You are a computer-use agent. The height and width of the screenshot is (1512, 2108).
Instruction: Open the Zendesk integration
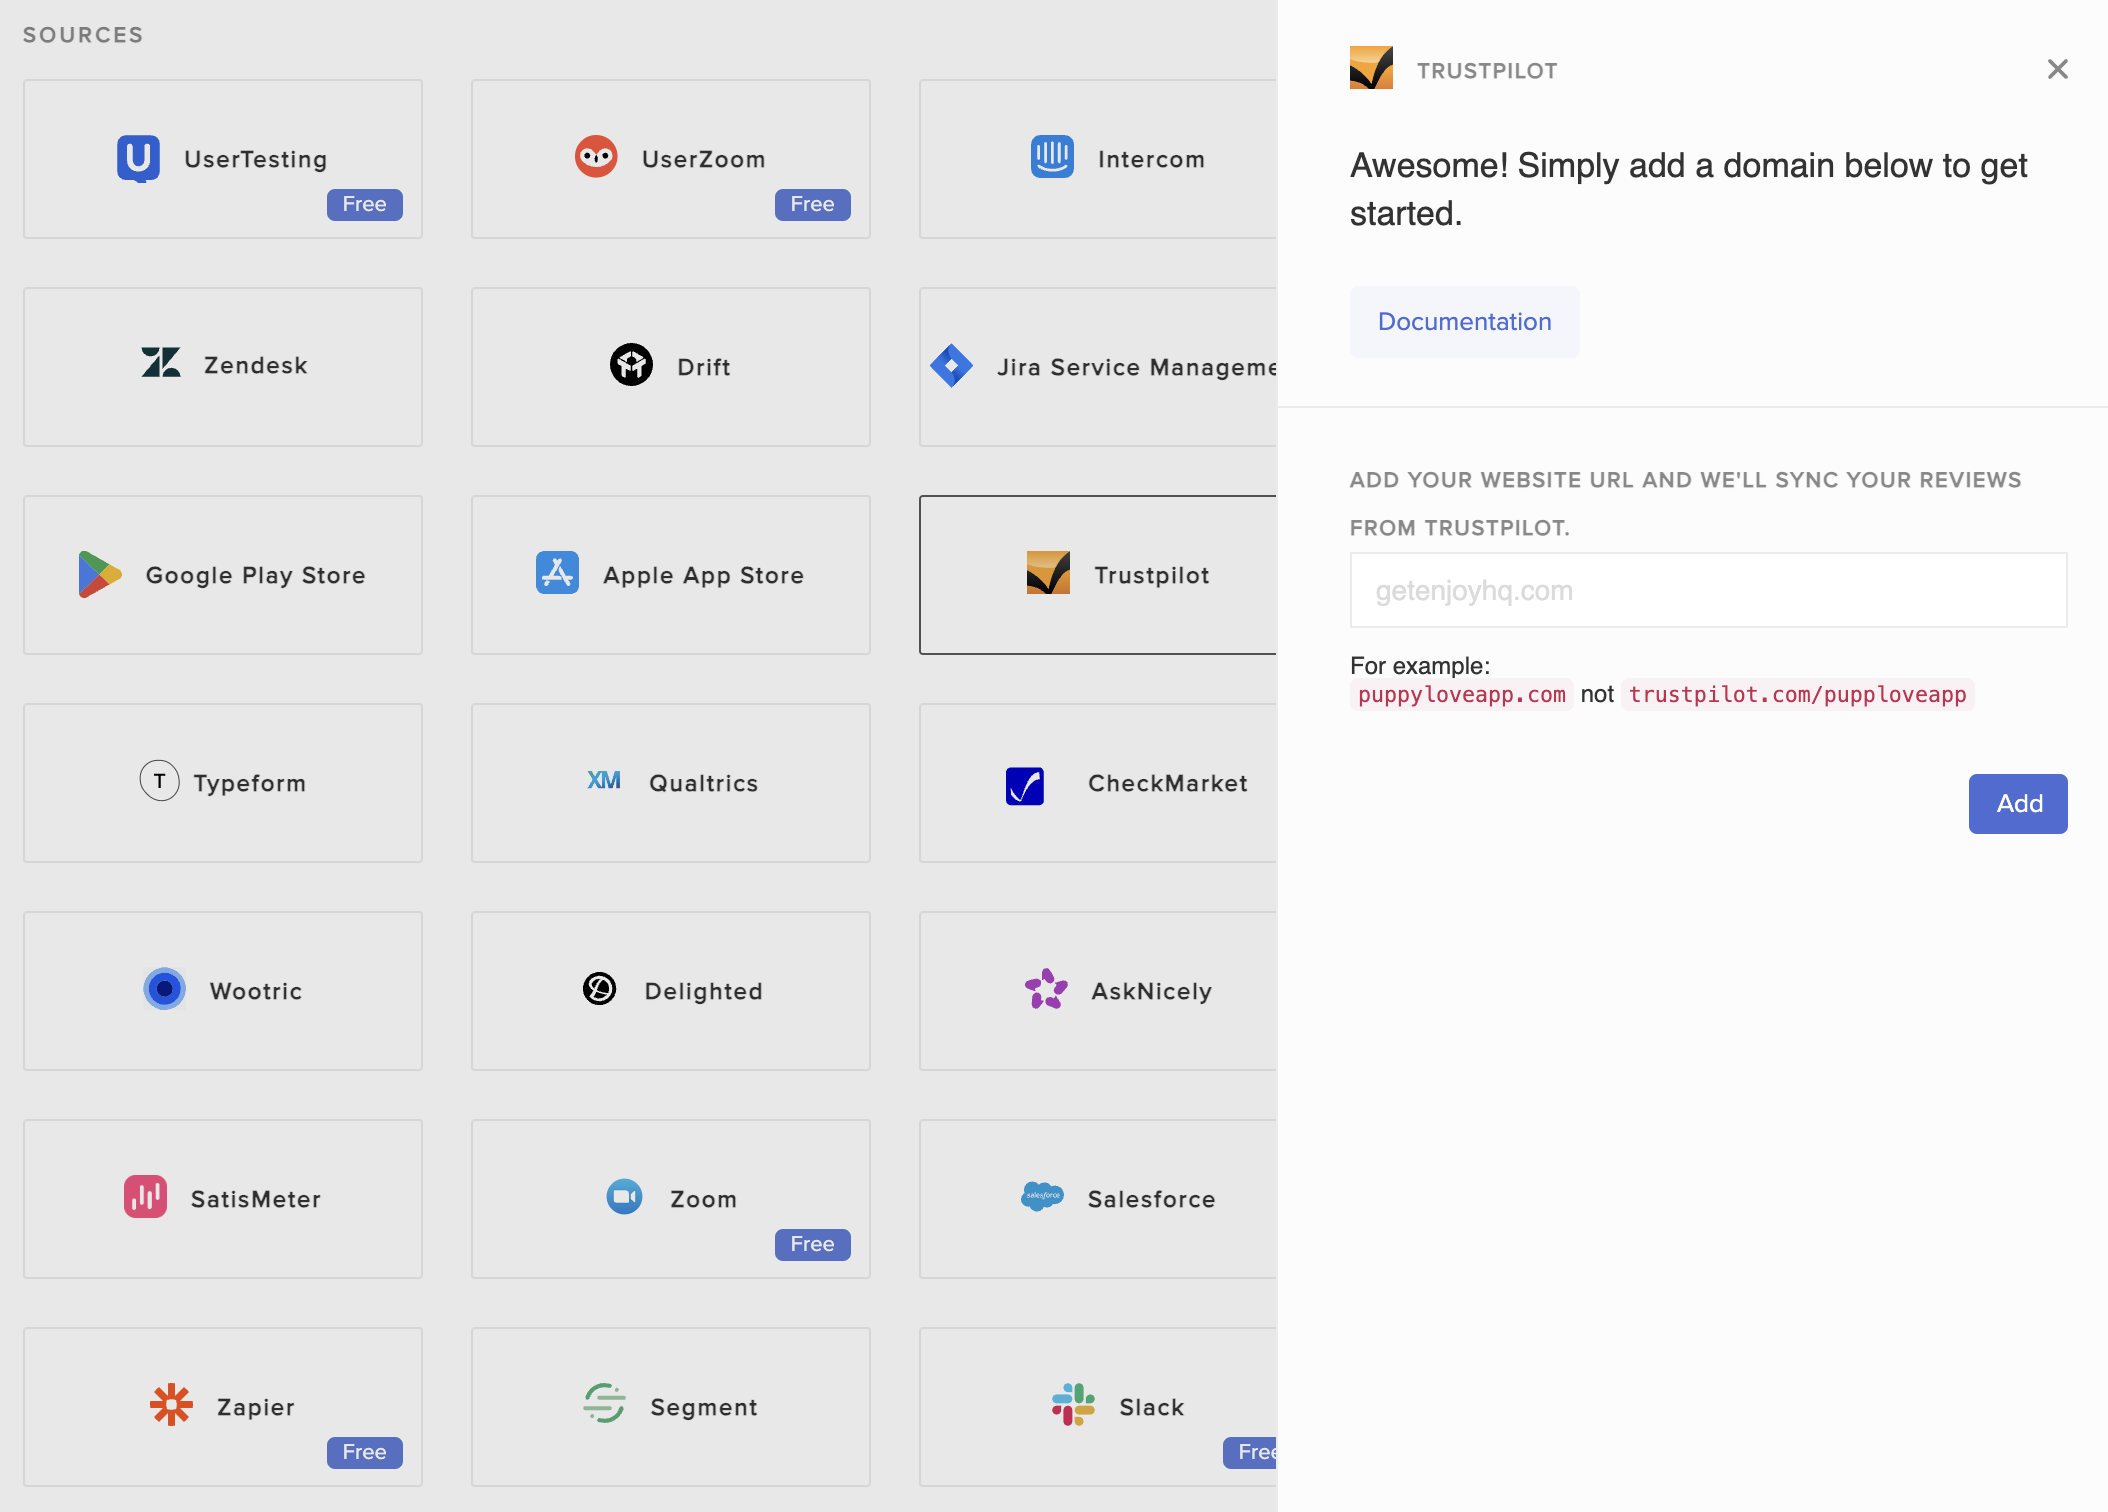pyautogui.click(x=222, y=366)
